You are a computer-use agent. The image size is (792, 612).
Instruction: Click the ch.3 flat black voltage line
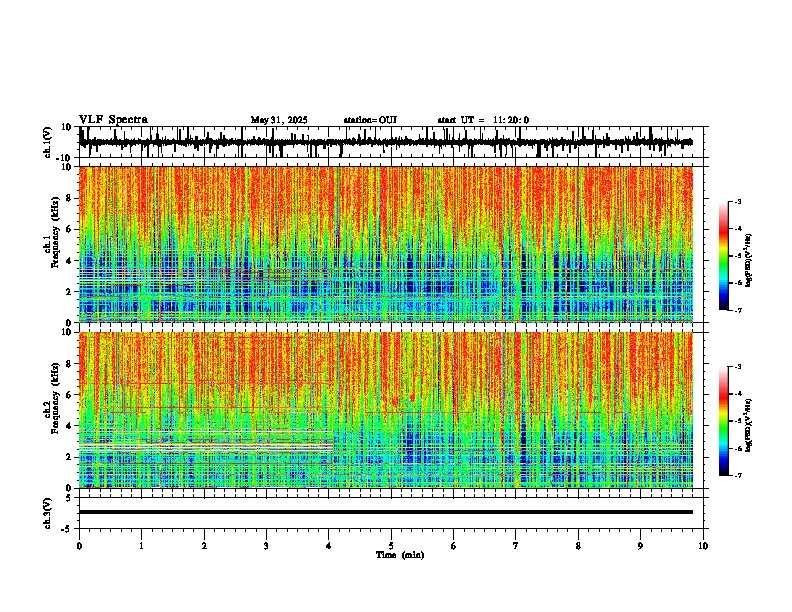(x=386, y=512)
